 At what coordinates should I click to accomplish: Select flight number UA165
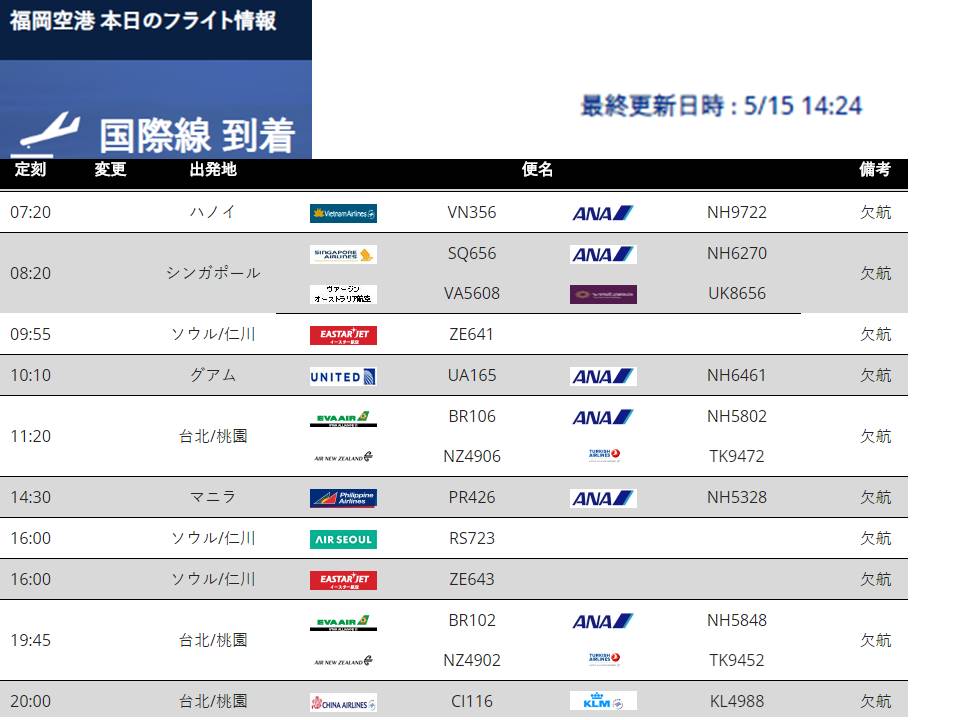(471, 375)
